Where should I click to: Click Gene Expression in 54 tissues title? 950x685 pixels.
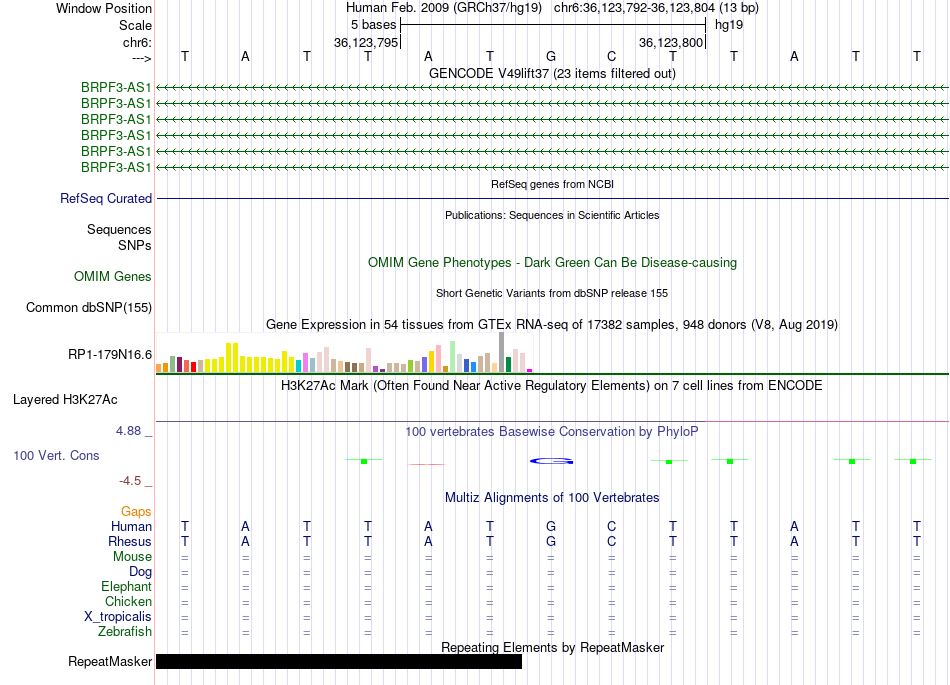(x=552, y=325)
